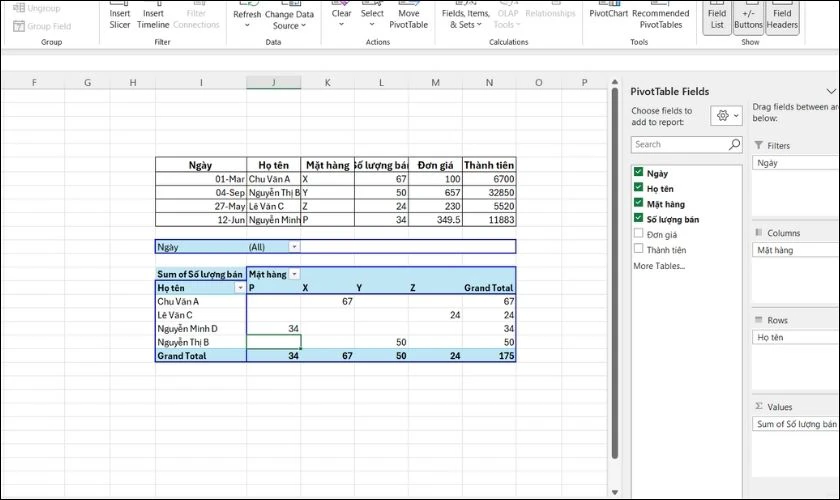Open the Ngày (All) filter dropdown

pos(294,247)
